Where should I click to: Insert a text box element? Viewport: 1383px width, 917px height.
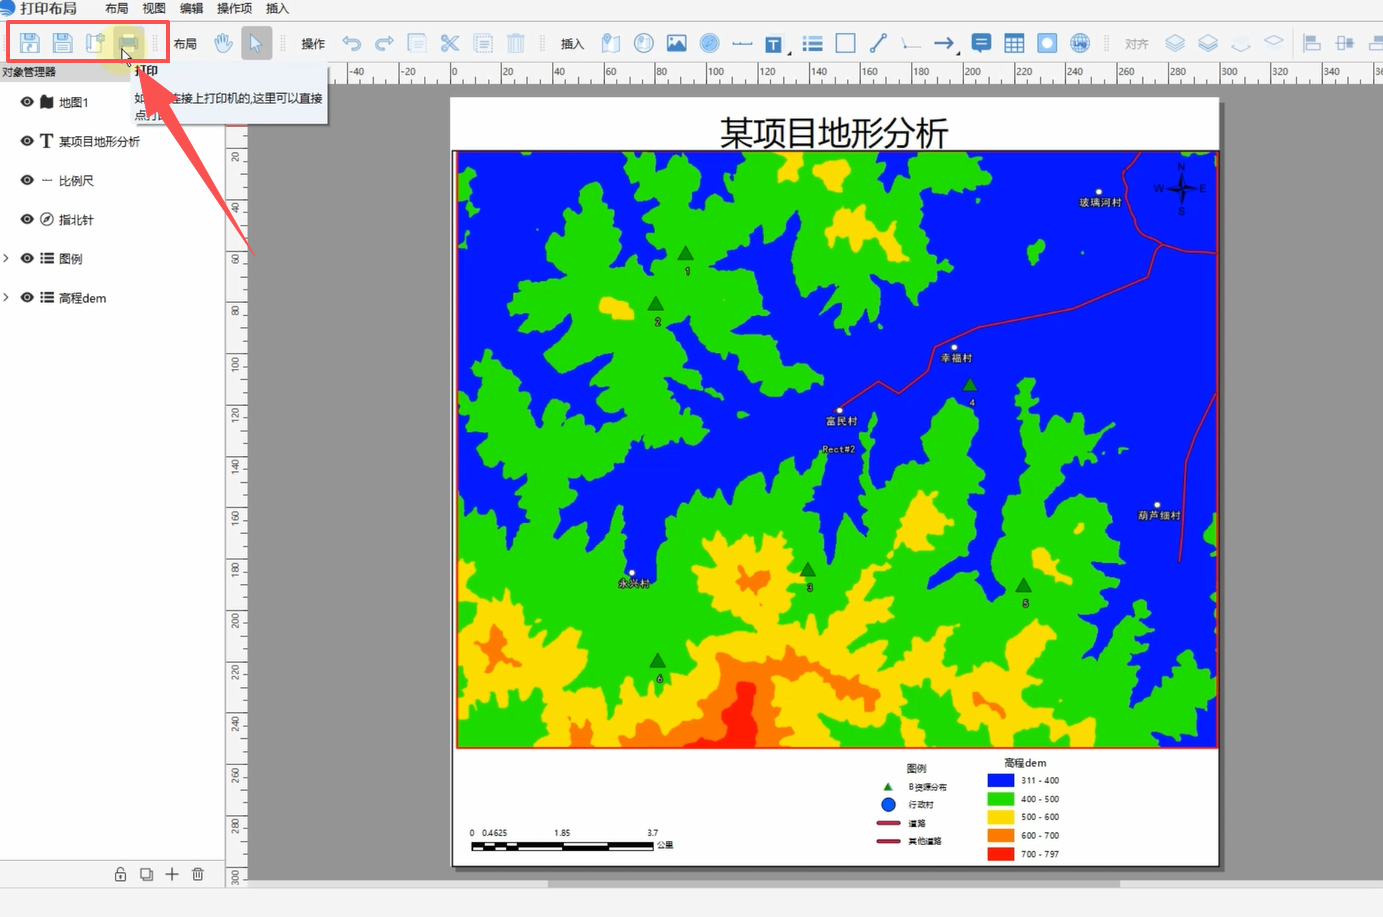pyautogui.click(x=773, y=44)
